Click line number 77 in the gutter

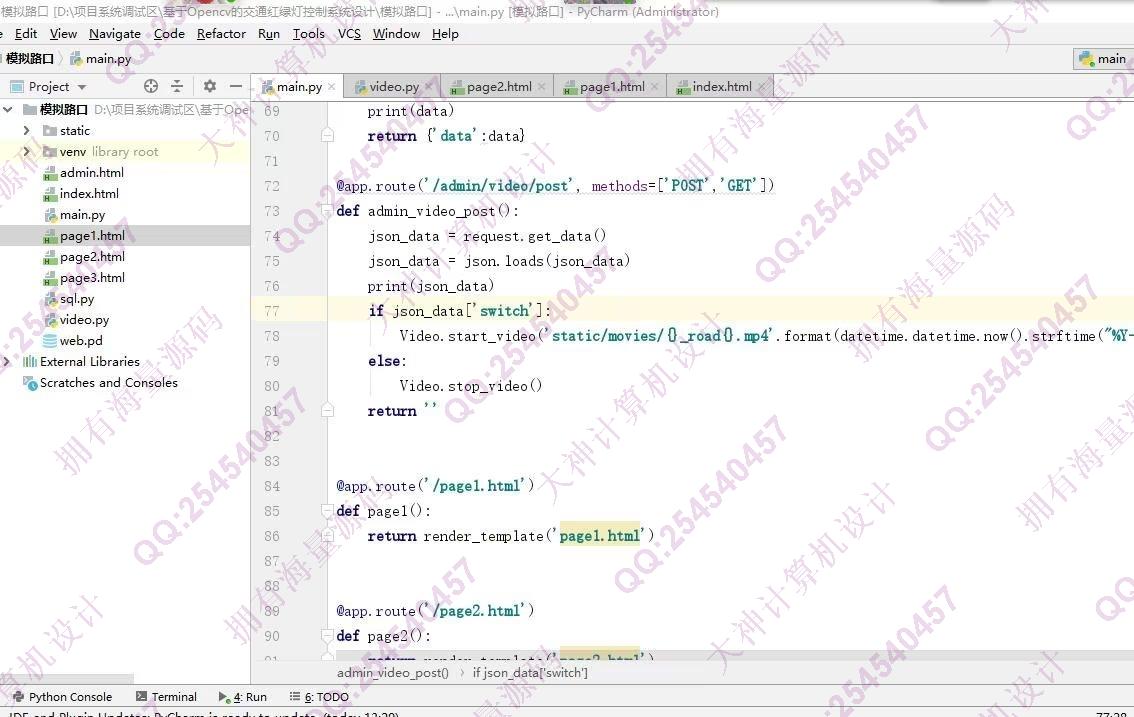[x=272, y=310]
